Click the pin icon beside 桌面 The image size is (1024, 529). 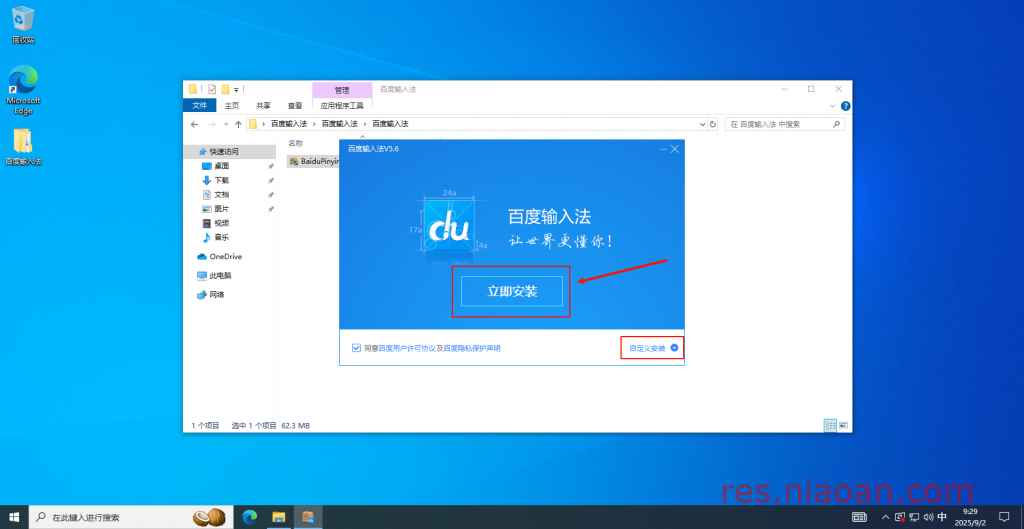coord(271,166)
